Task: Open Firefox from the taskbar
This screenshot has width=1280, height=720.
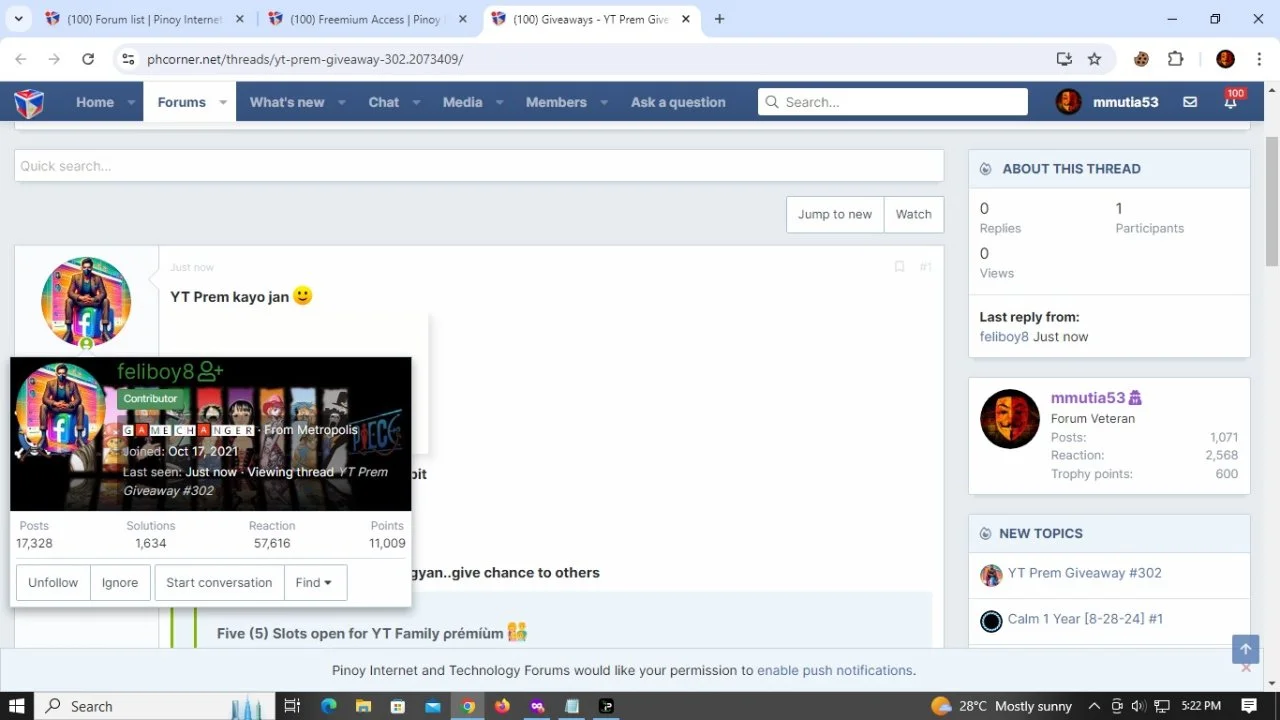Action: 502,706
